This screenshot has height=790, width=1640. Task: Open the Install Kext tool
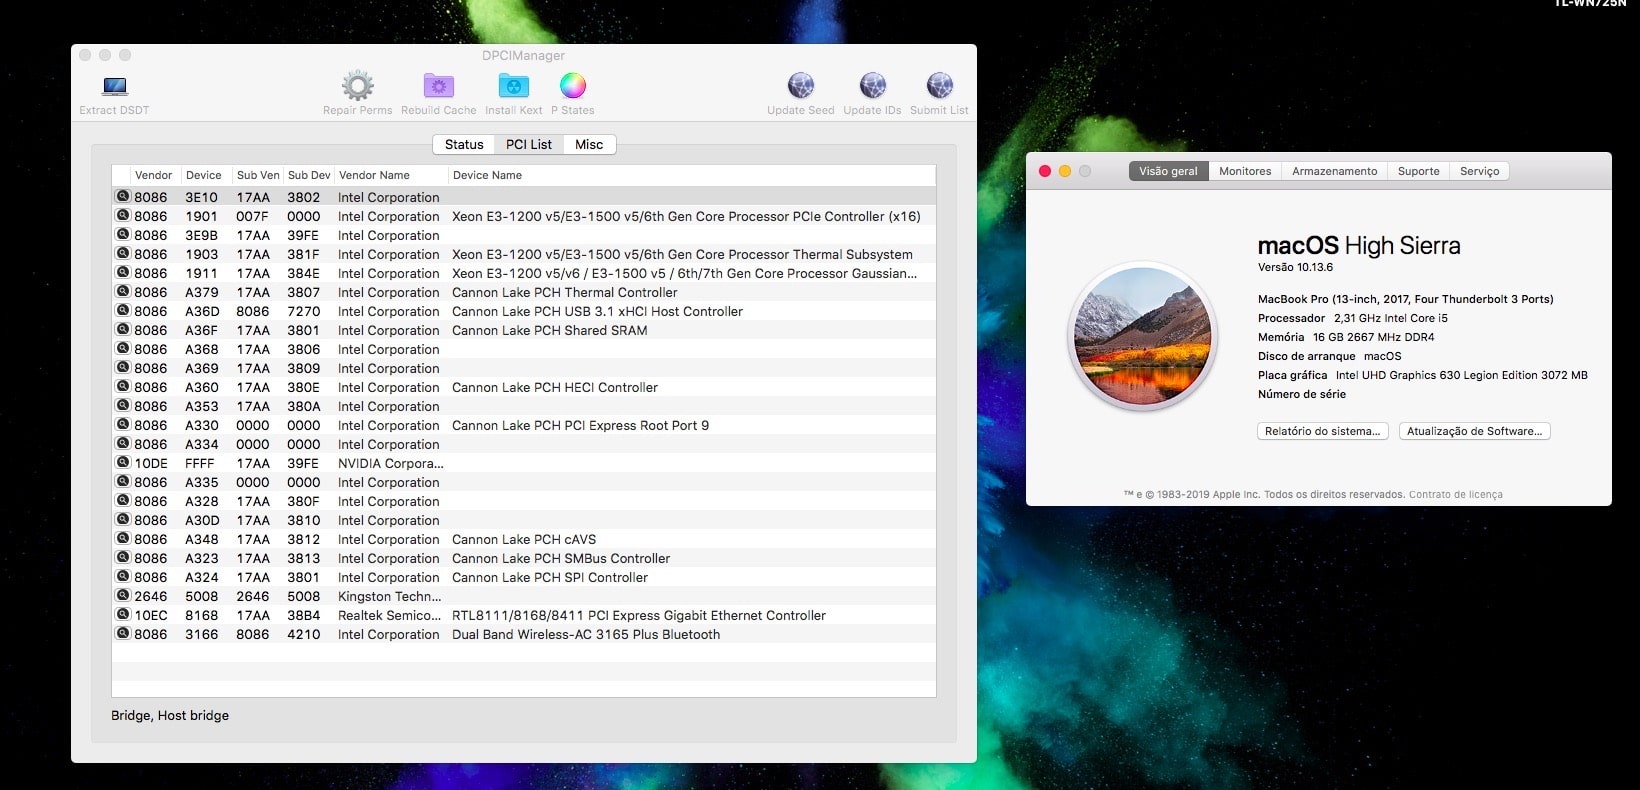tap(513, 86)
